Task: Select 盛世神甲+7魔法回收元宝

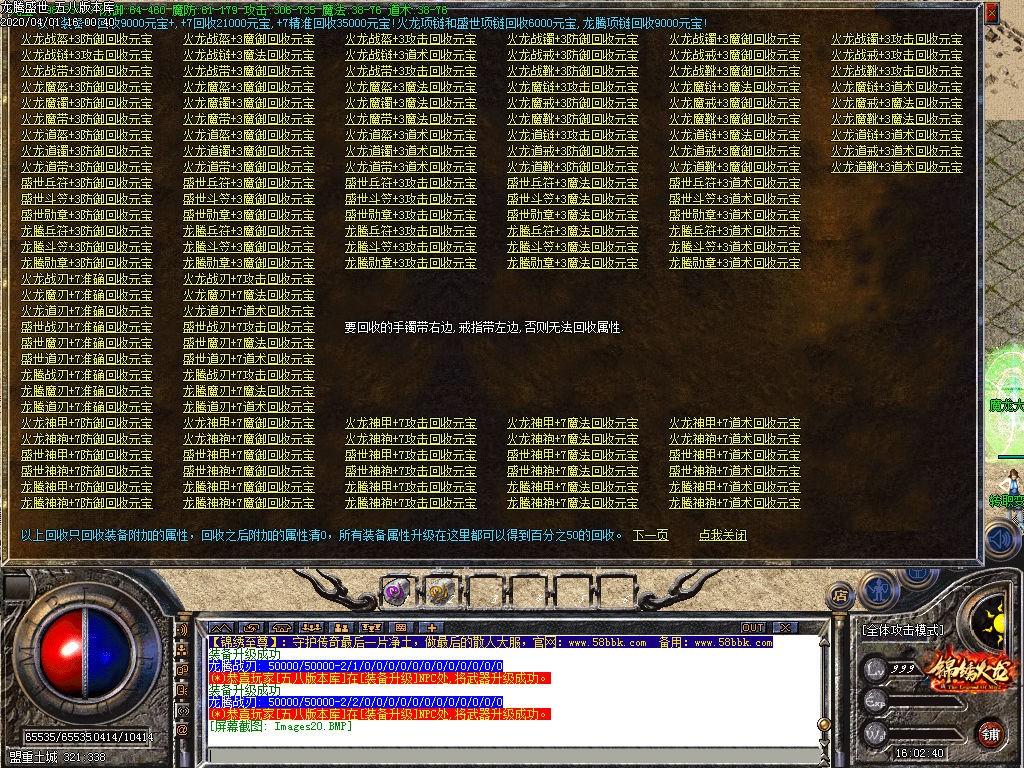Action: tap(572, 455)
